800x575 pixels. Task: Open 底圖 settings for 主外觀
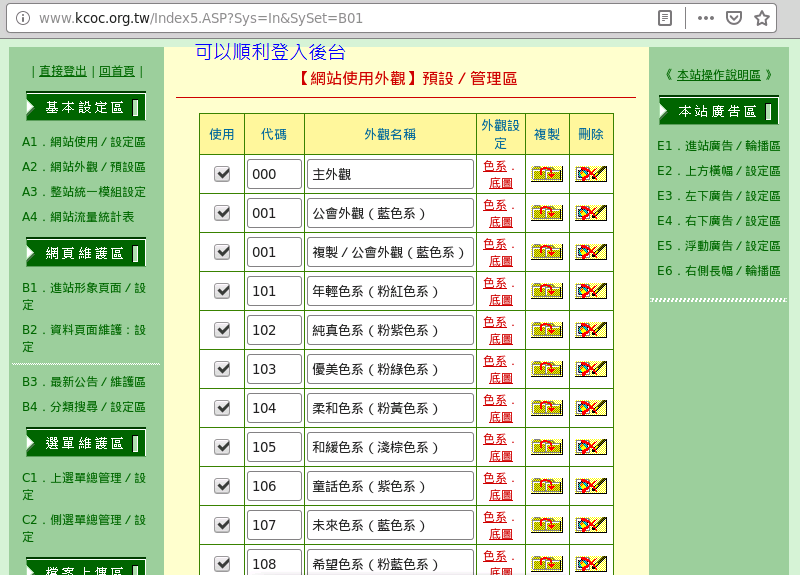pyautogui.click(x=501, y=183)
